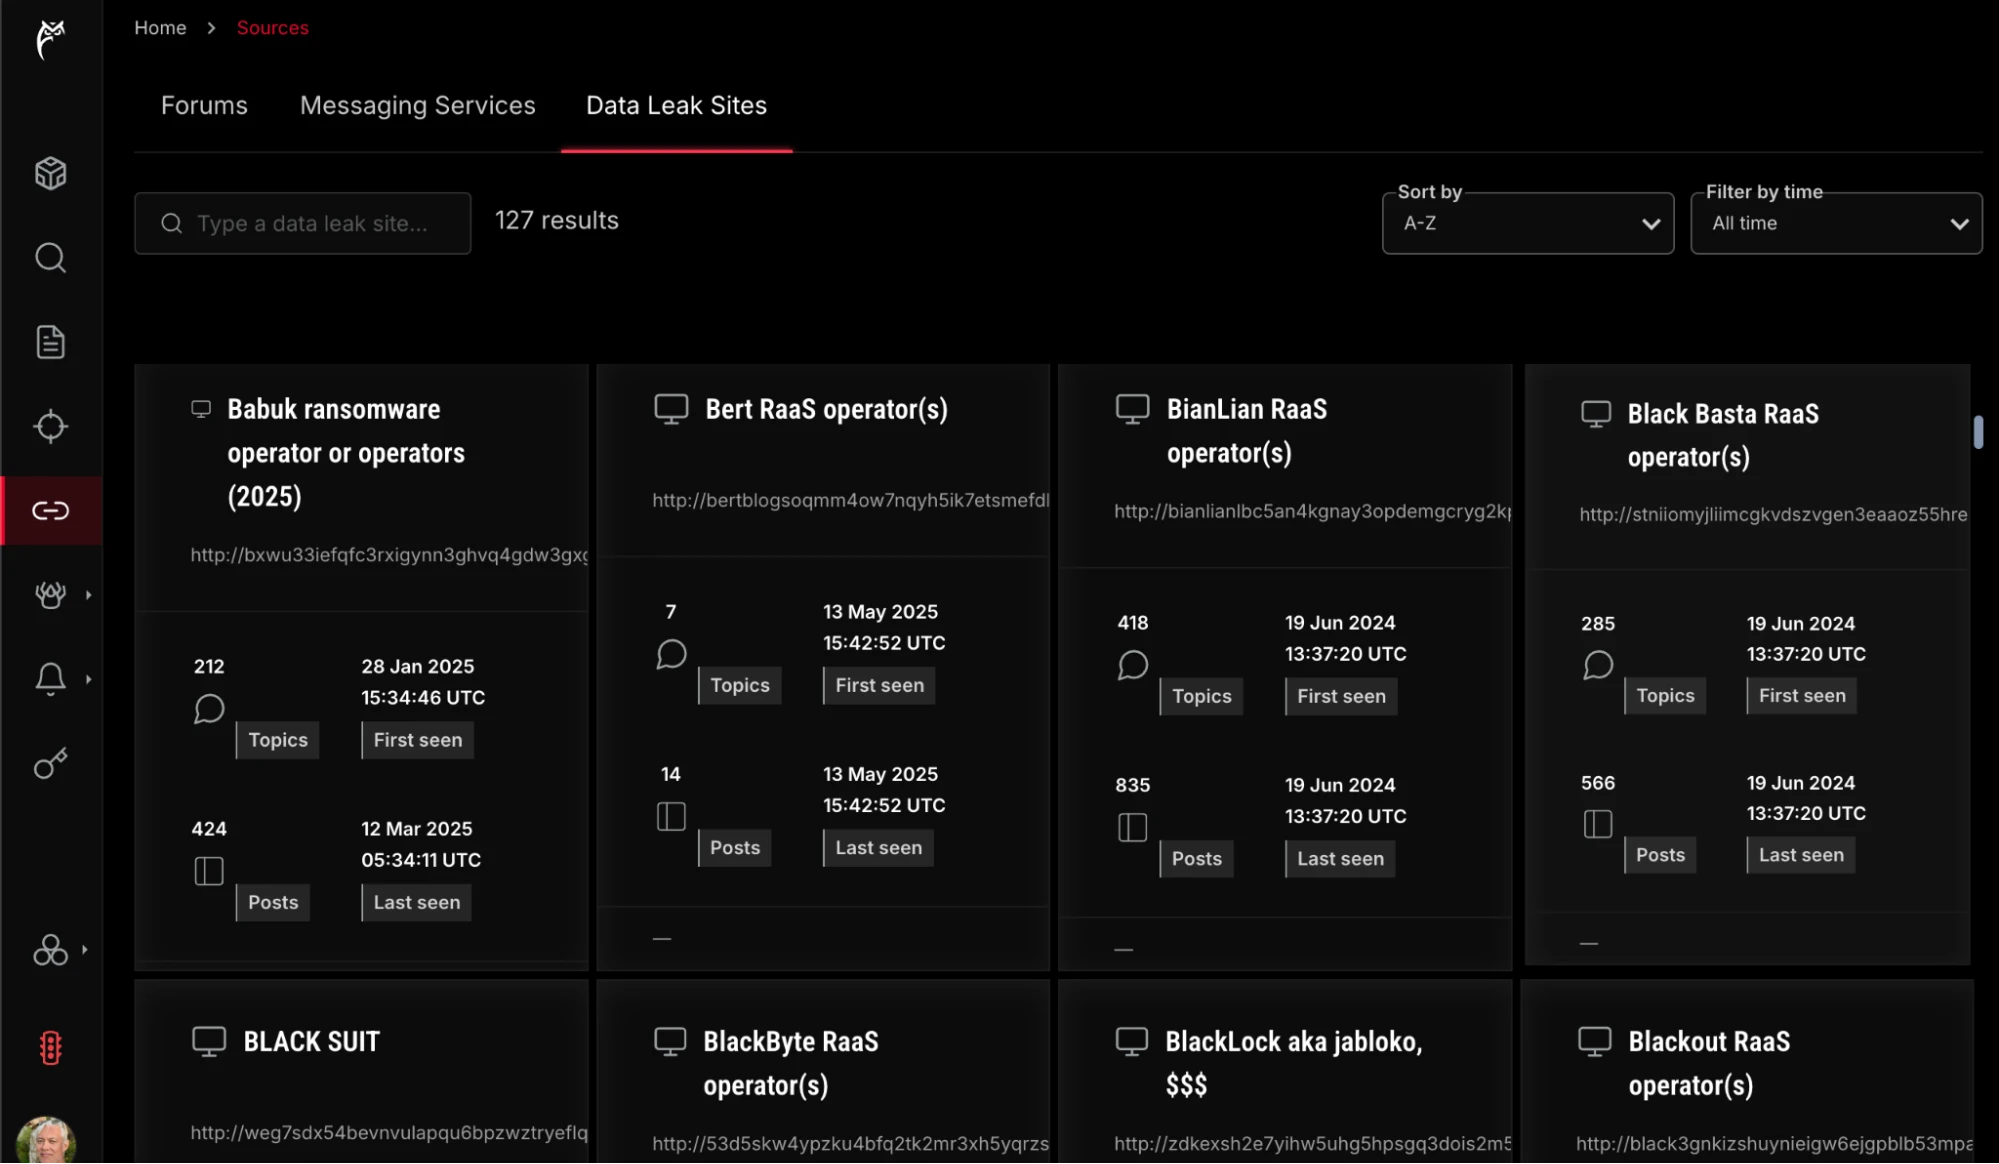
Task: Open the BlackLock aka jabloko card title
Action: (1293, 1063)
